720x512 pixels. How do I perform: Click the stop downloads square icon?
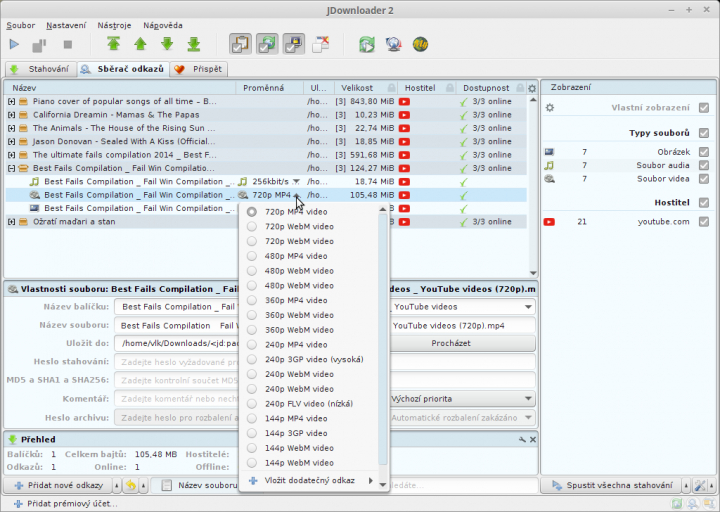tap(68, 45)
